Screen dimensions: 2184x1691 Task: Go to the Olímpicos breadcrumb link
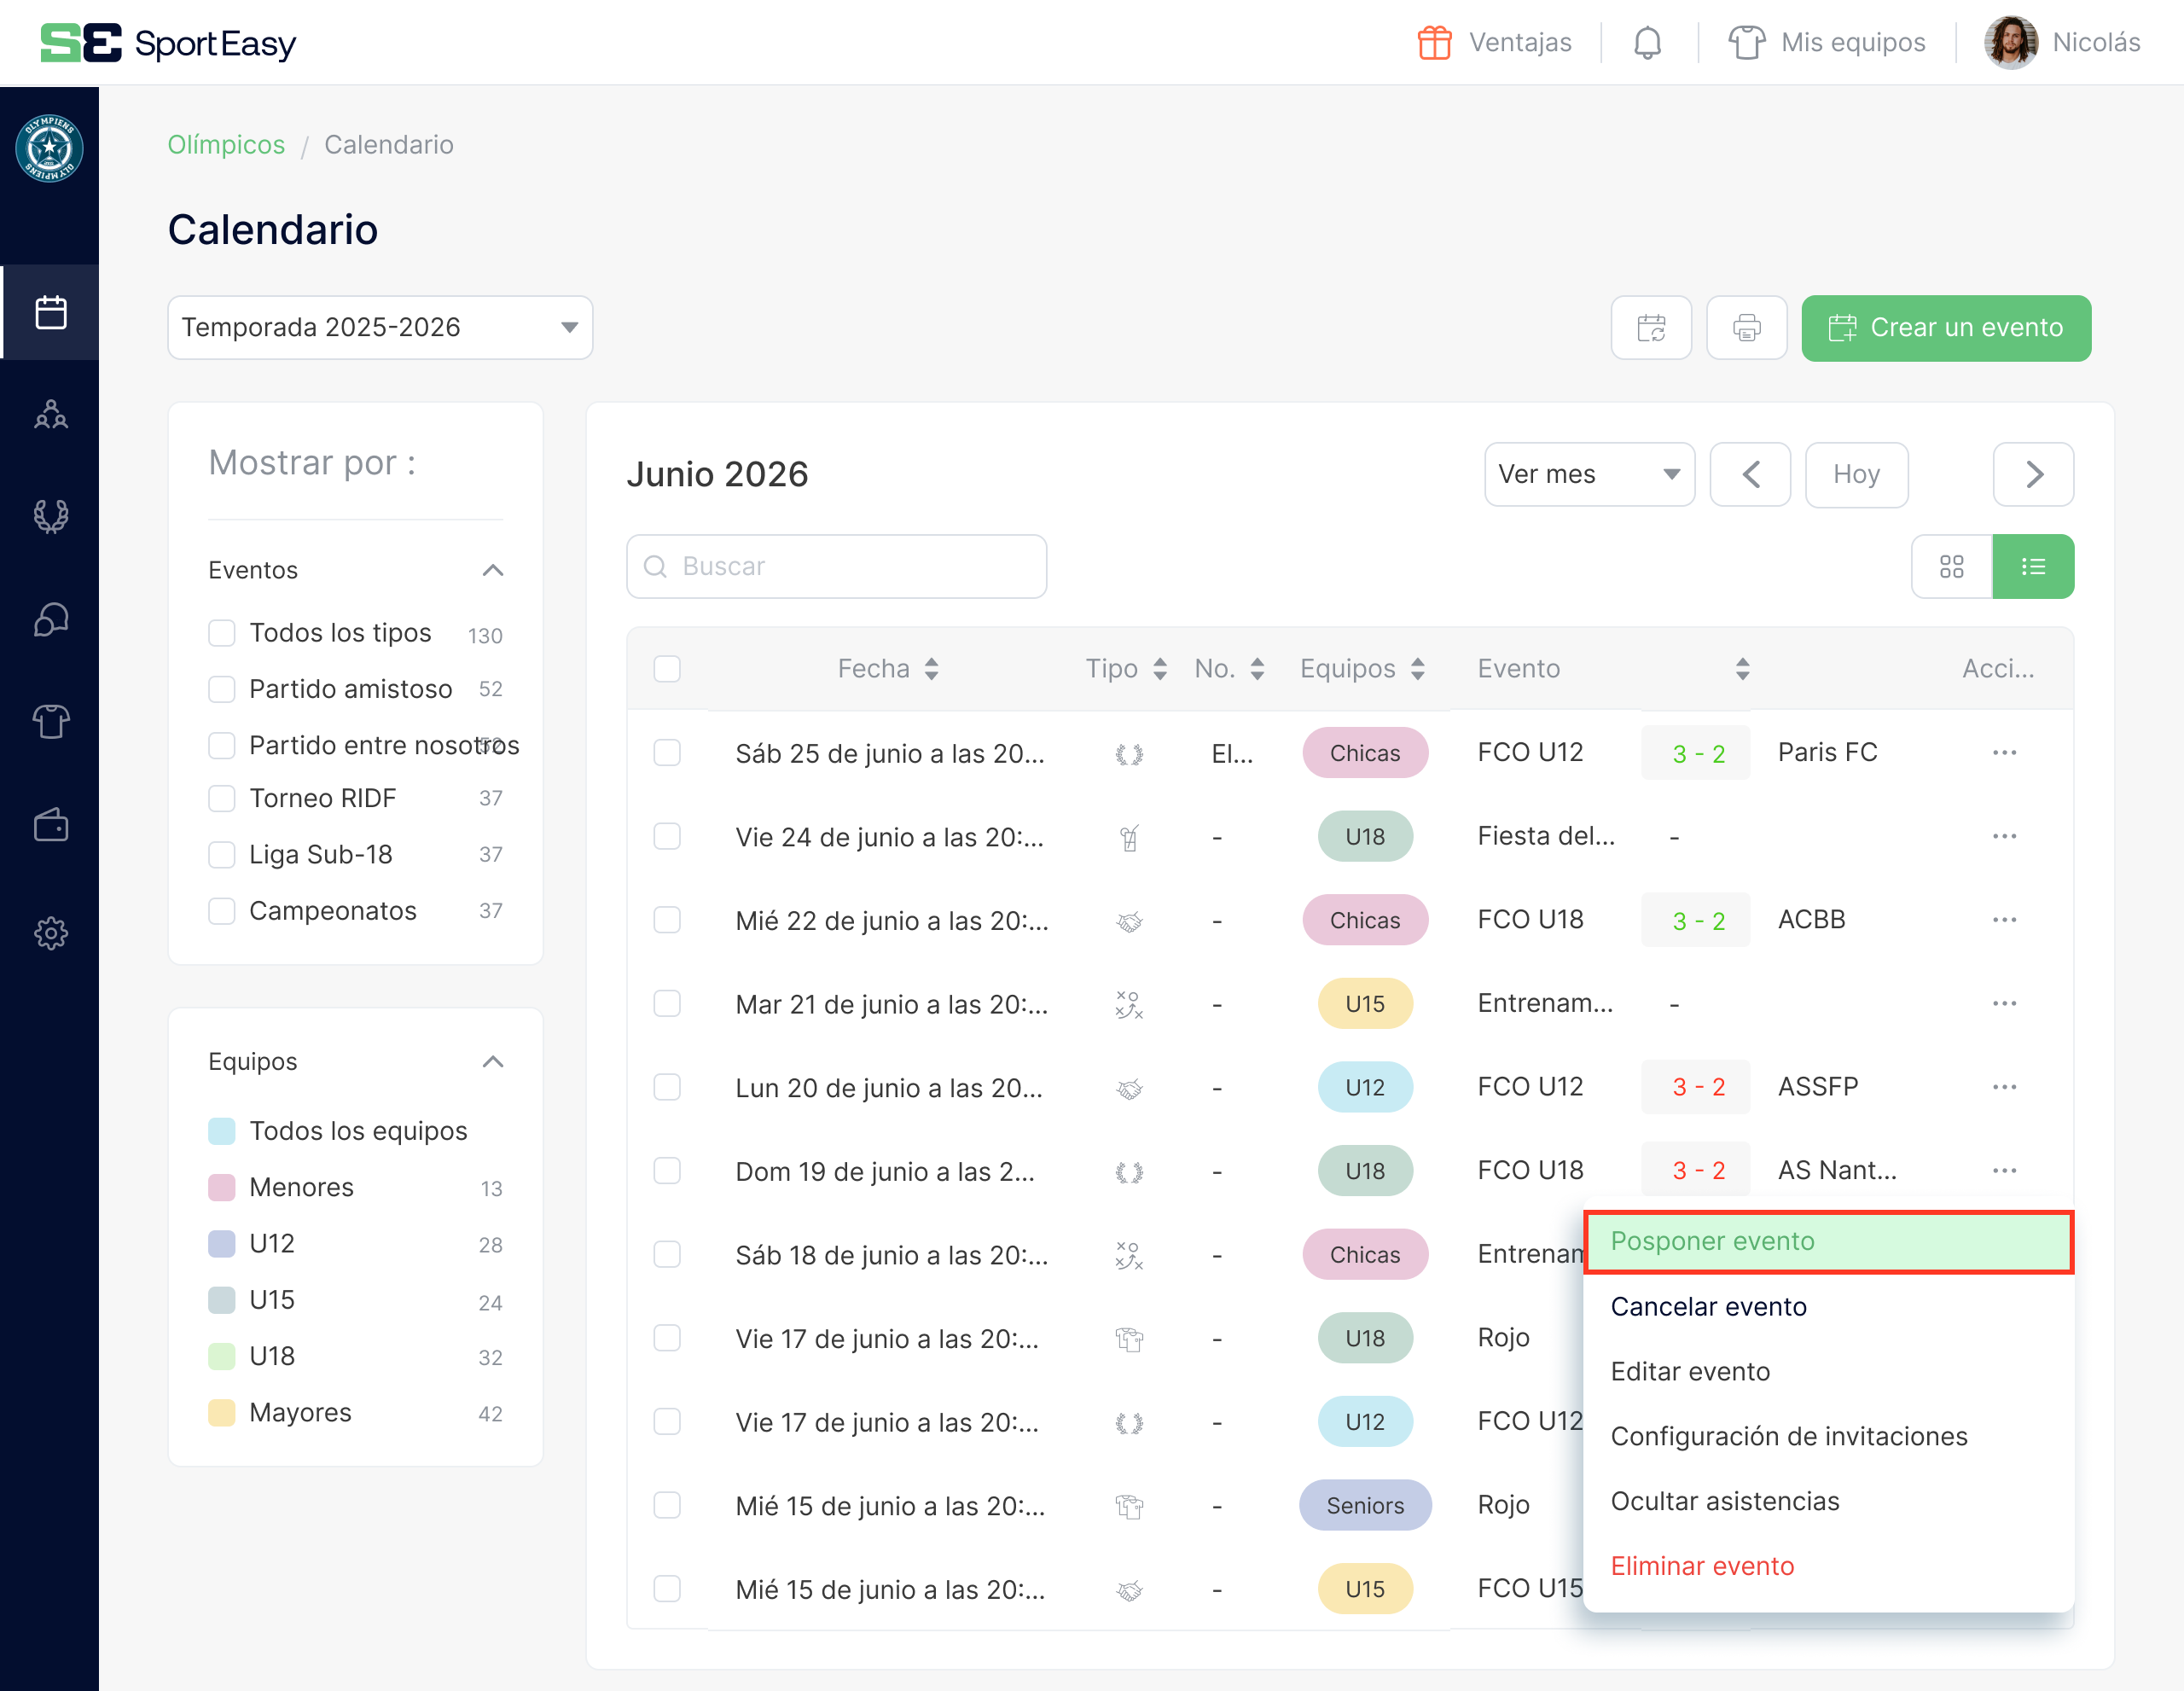click(226, 145)
